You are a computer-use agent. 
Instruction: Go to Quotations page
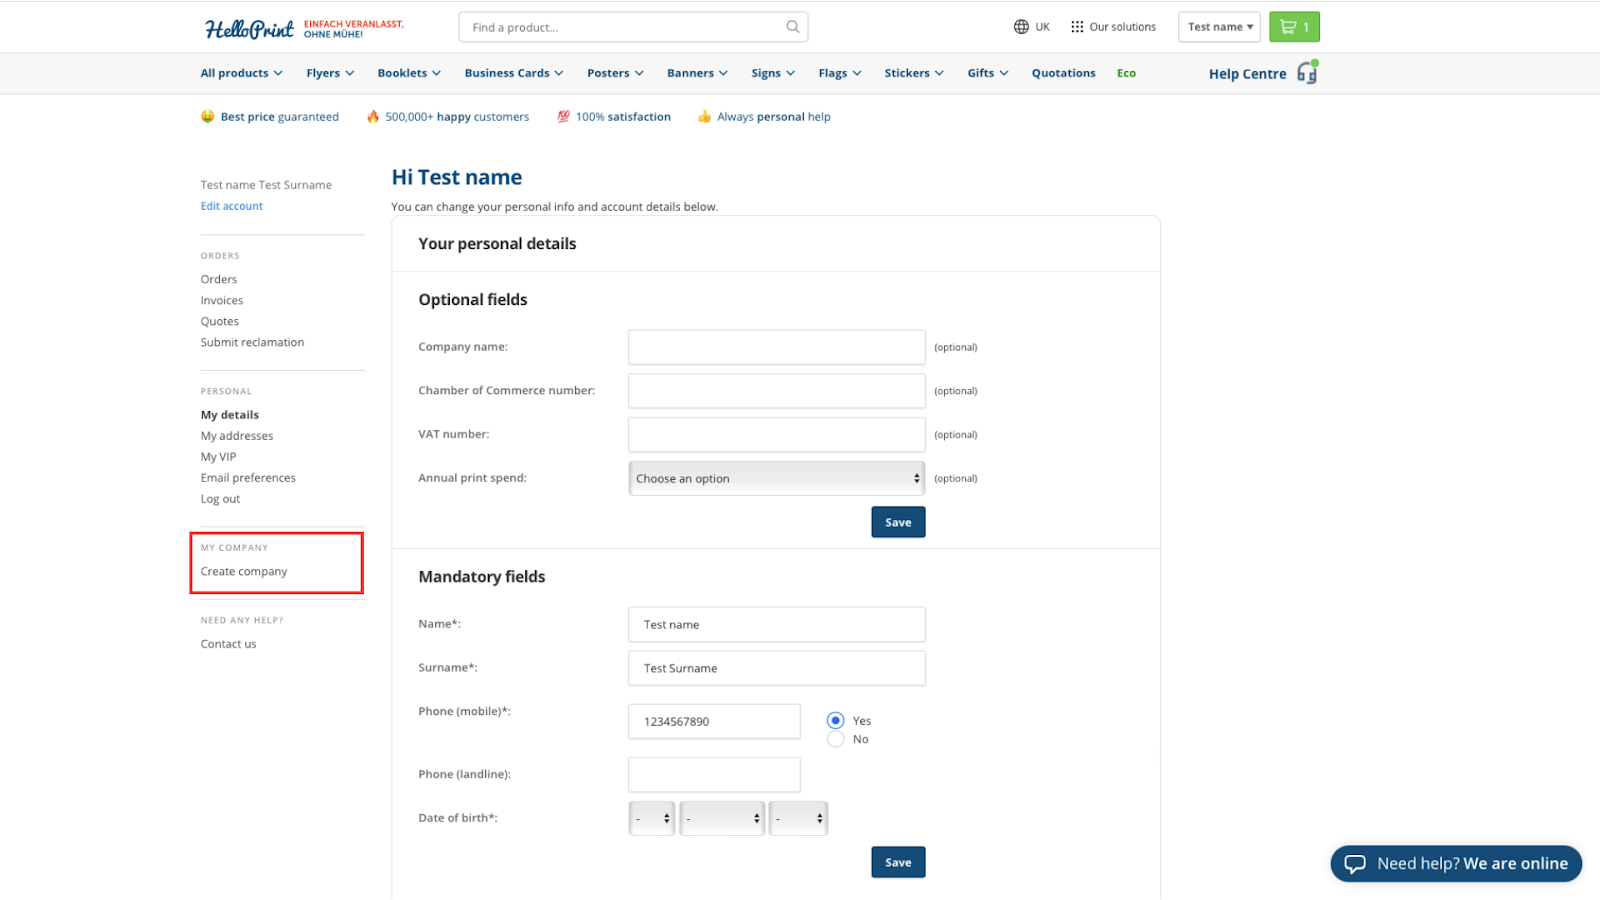click(1063, 73)
